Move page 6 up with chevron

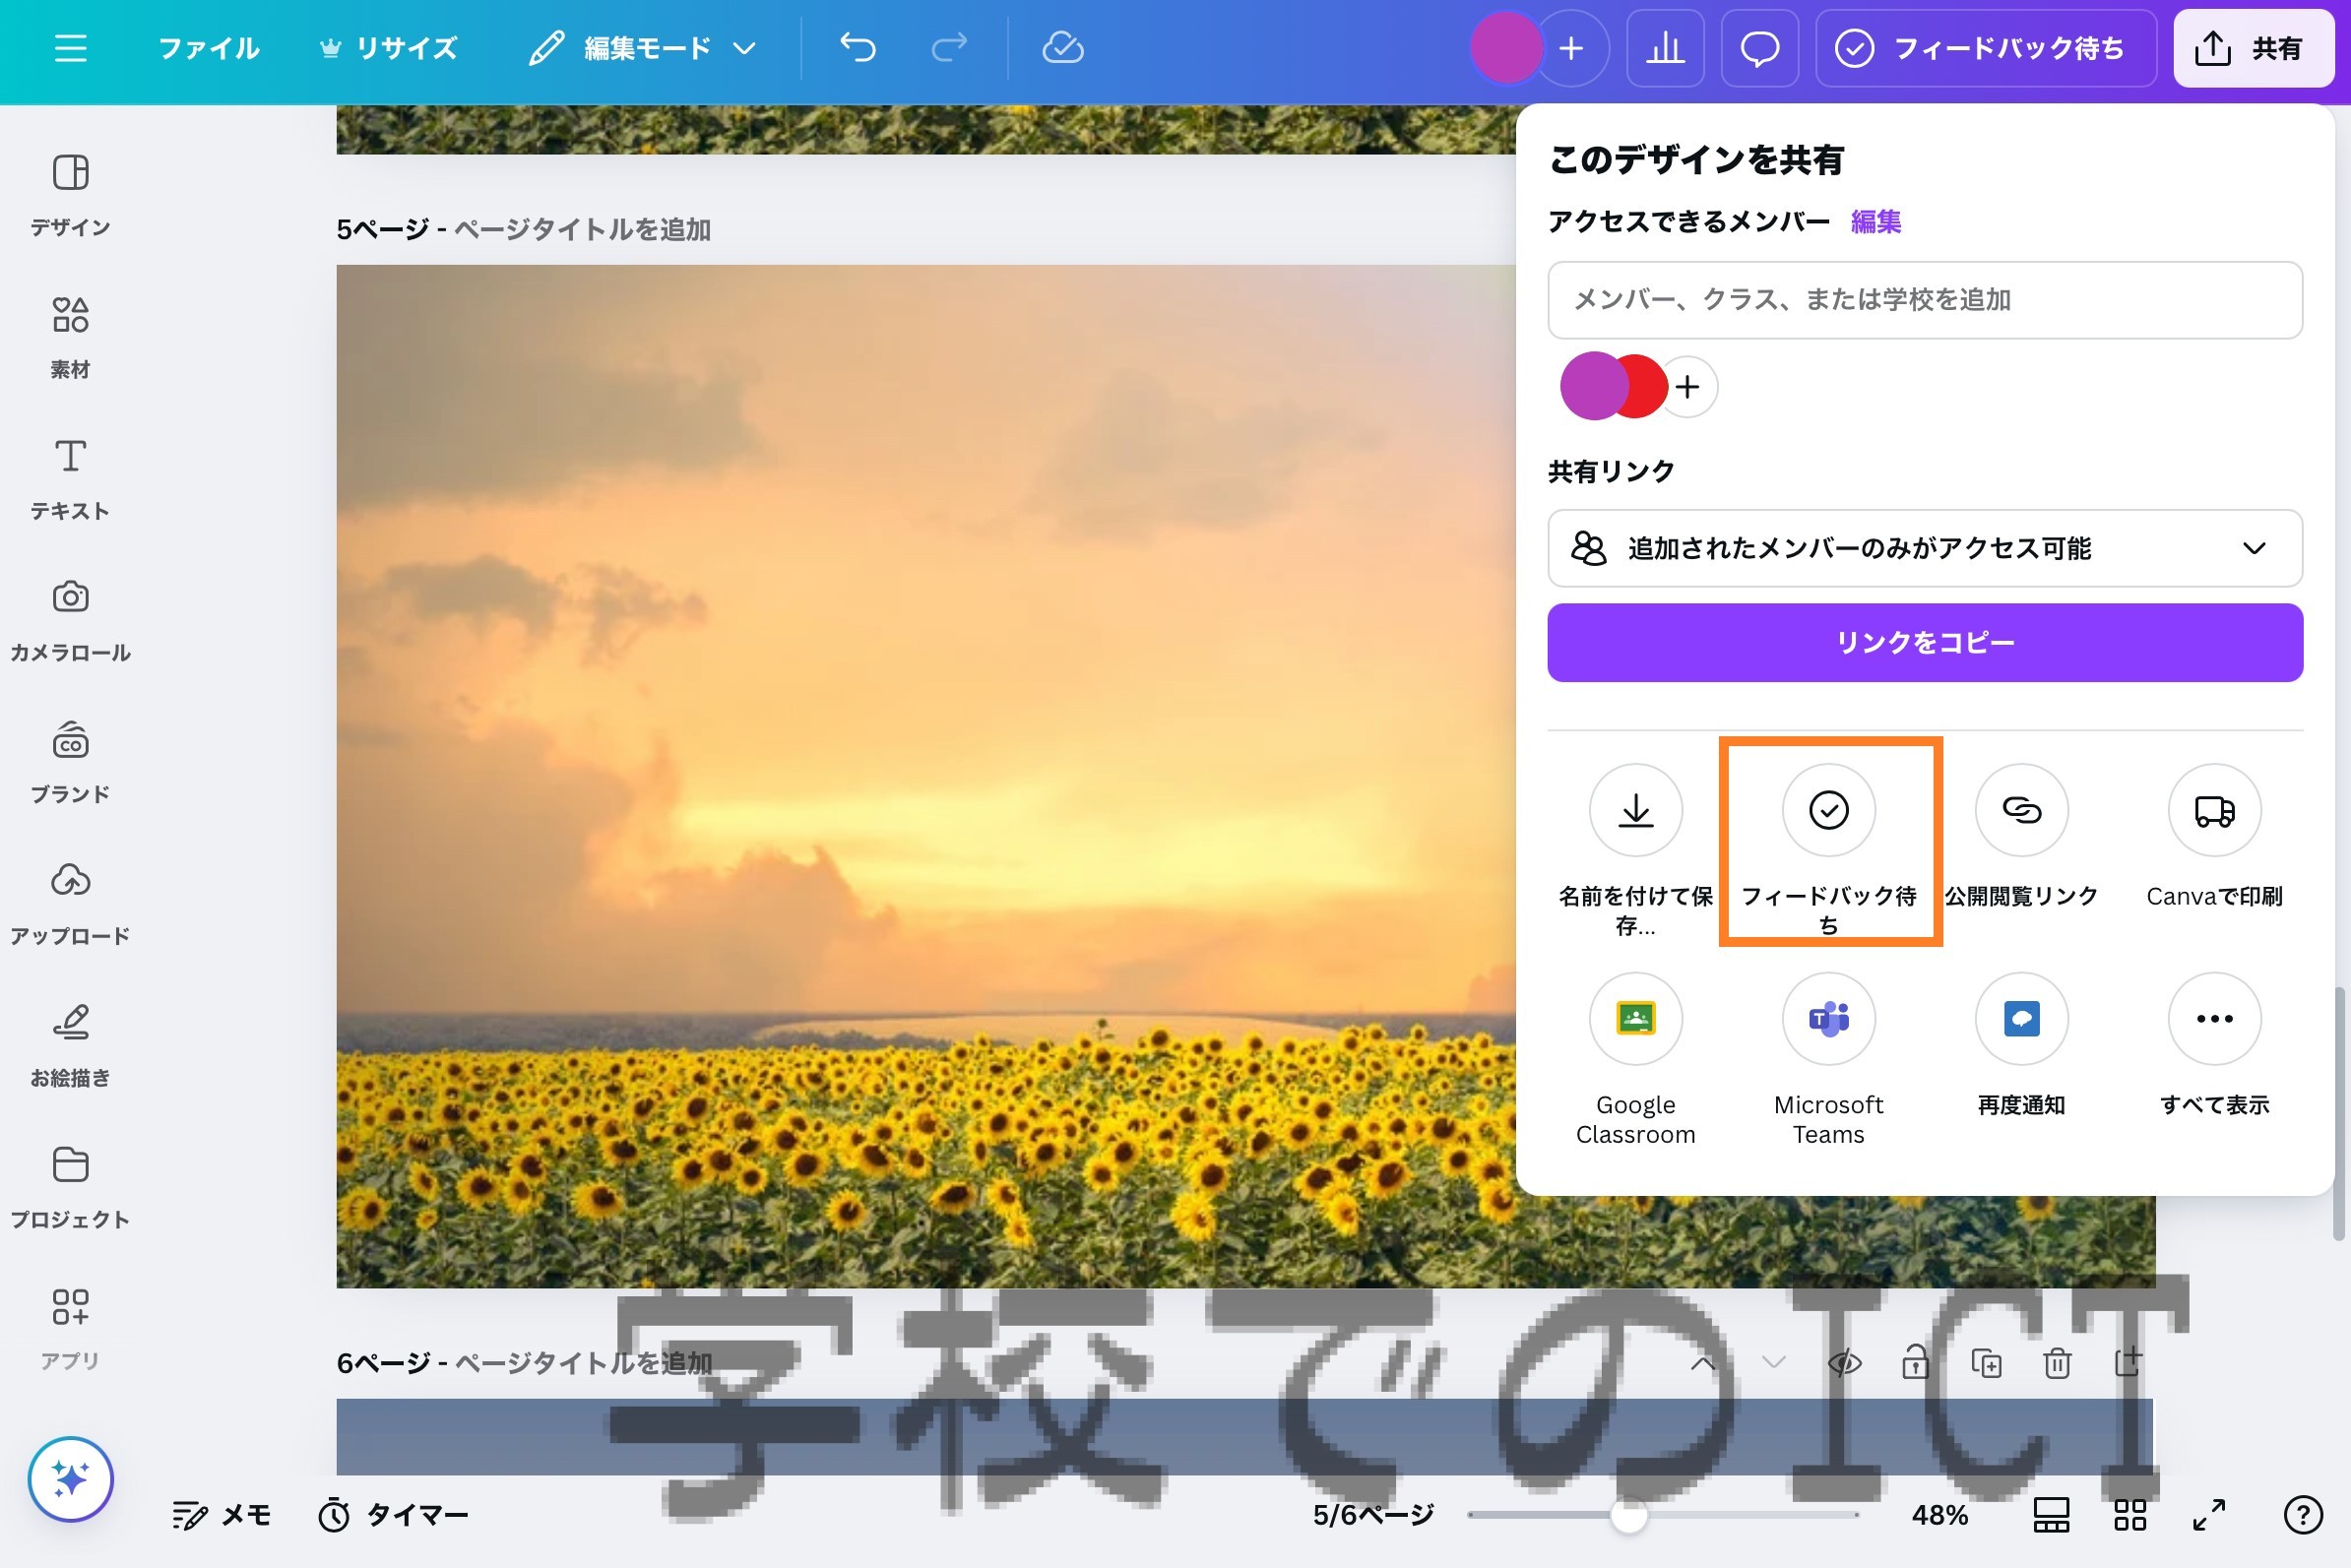click(1702, 1362)
